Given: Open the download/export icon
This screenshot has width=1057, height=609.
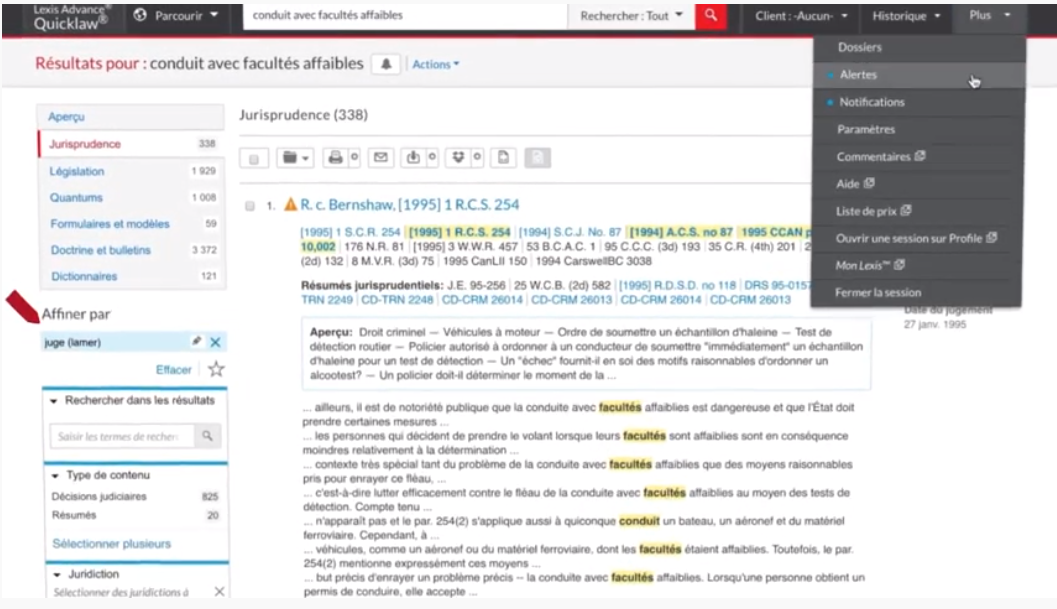Looking at the screenshot, I should pos(415,159).
